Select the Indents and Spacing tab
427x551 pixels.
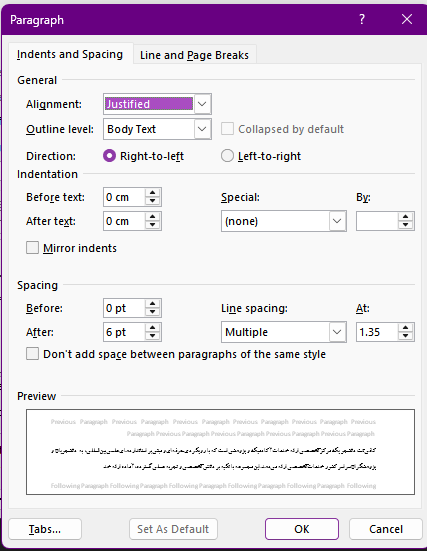click(70, 54)
